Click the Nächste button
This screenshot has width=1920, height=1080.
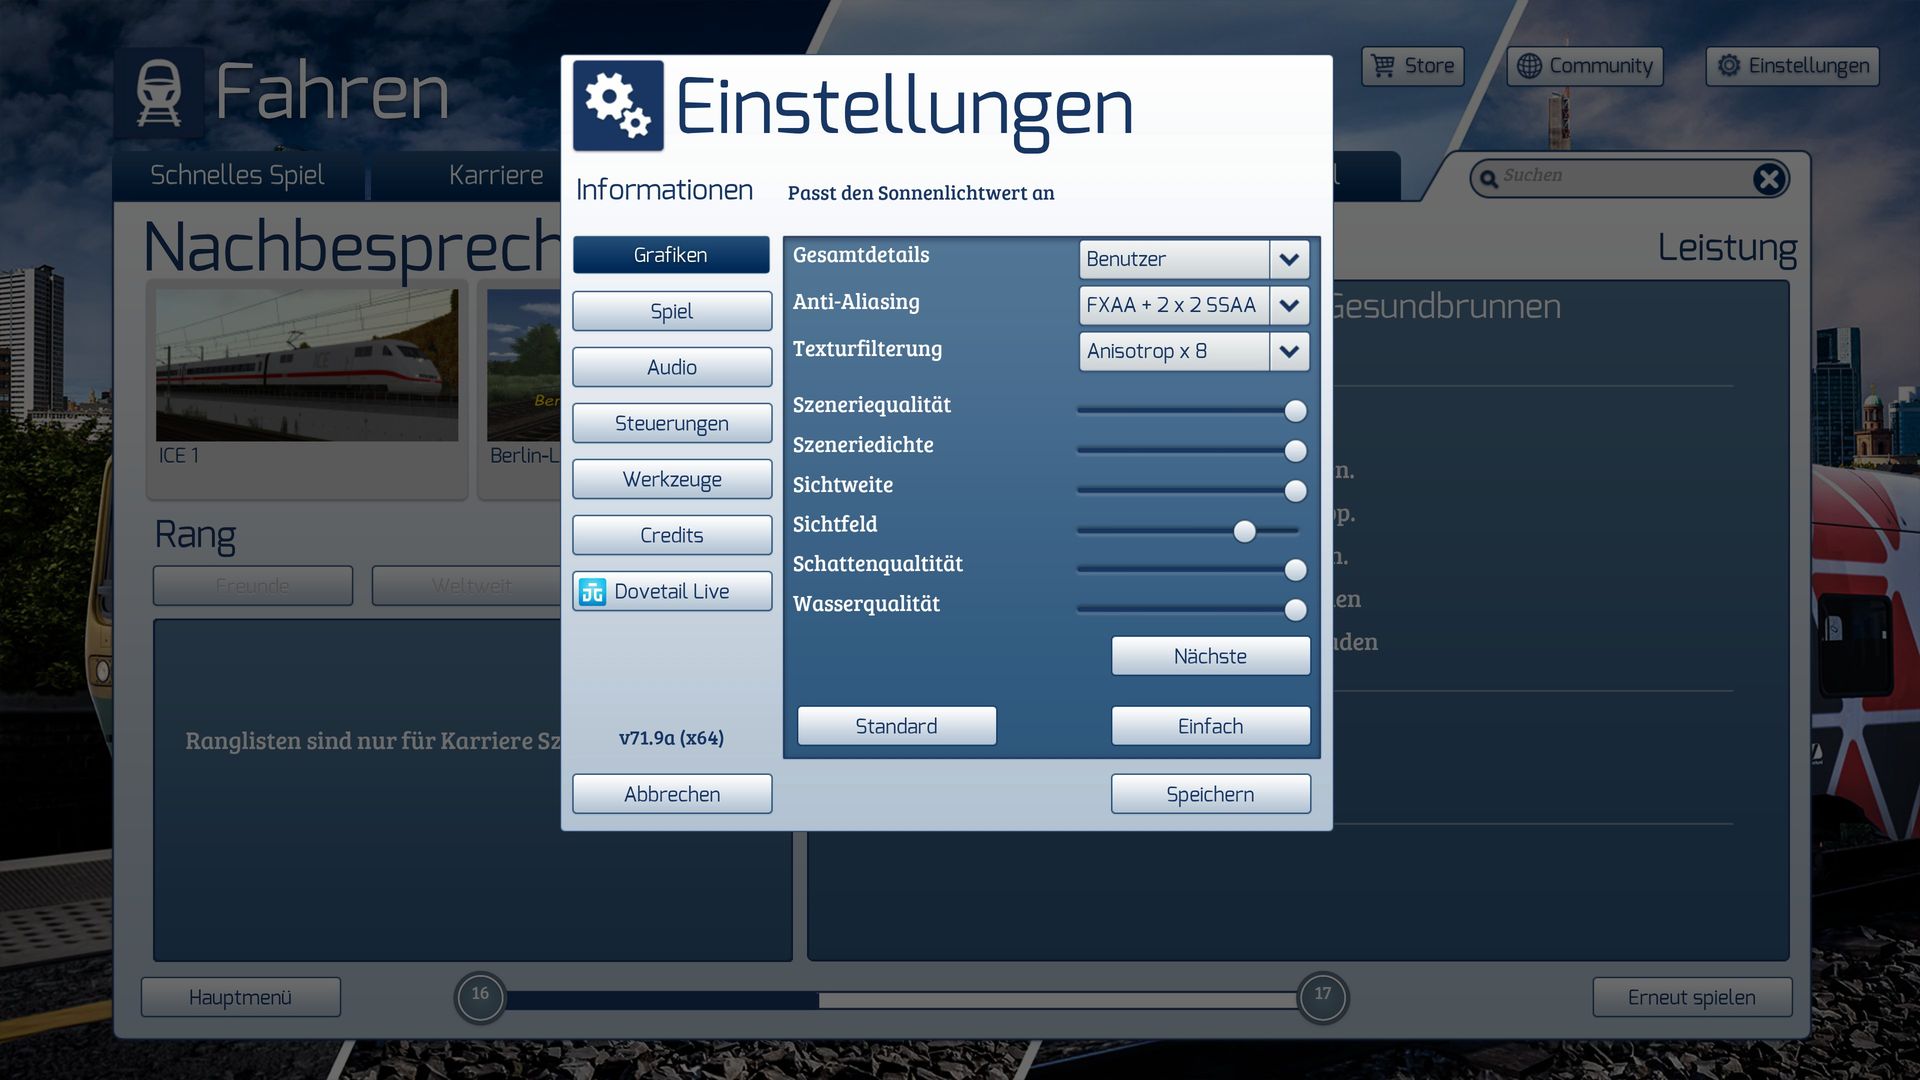pos(1210,657)
